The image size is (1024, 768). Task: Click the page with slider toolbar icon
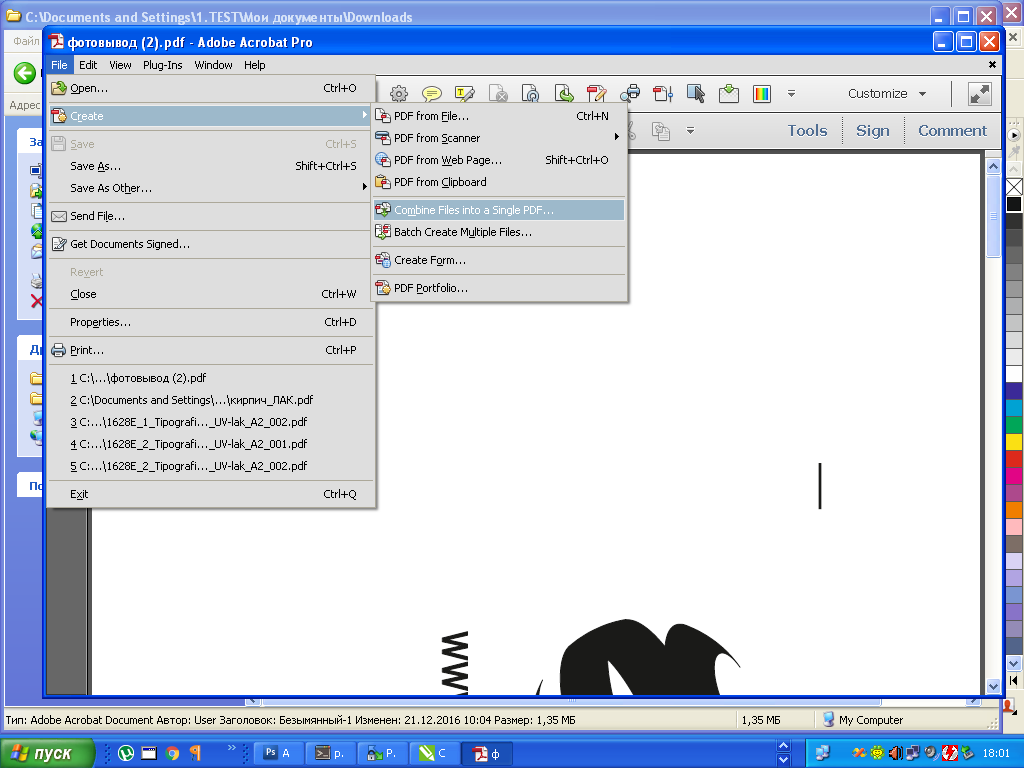[x=663, y=94]
